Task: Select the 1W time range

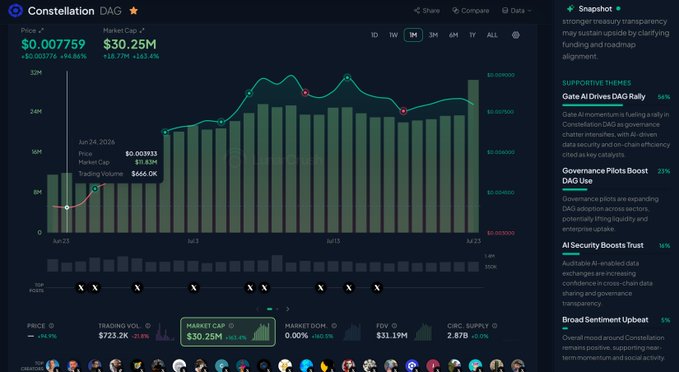Action: coord(393,35)
